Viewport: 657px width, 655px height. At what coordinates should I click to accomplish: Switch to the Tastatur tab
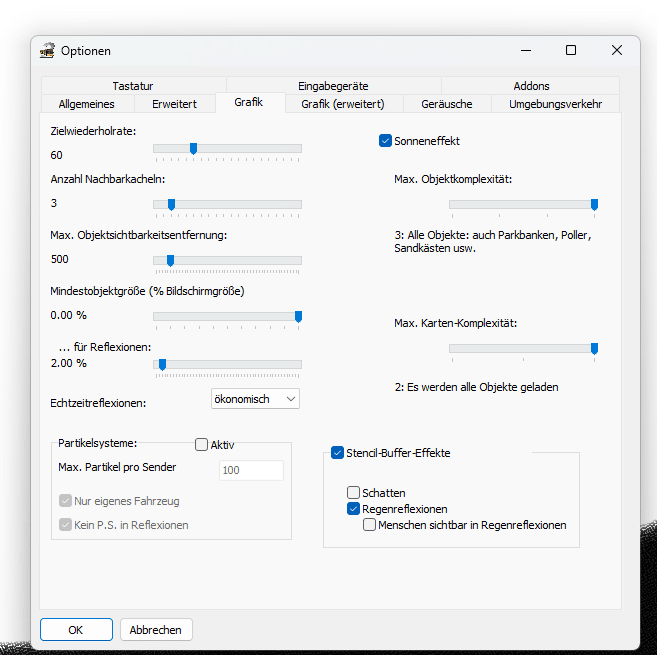point(133,86)
